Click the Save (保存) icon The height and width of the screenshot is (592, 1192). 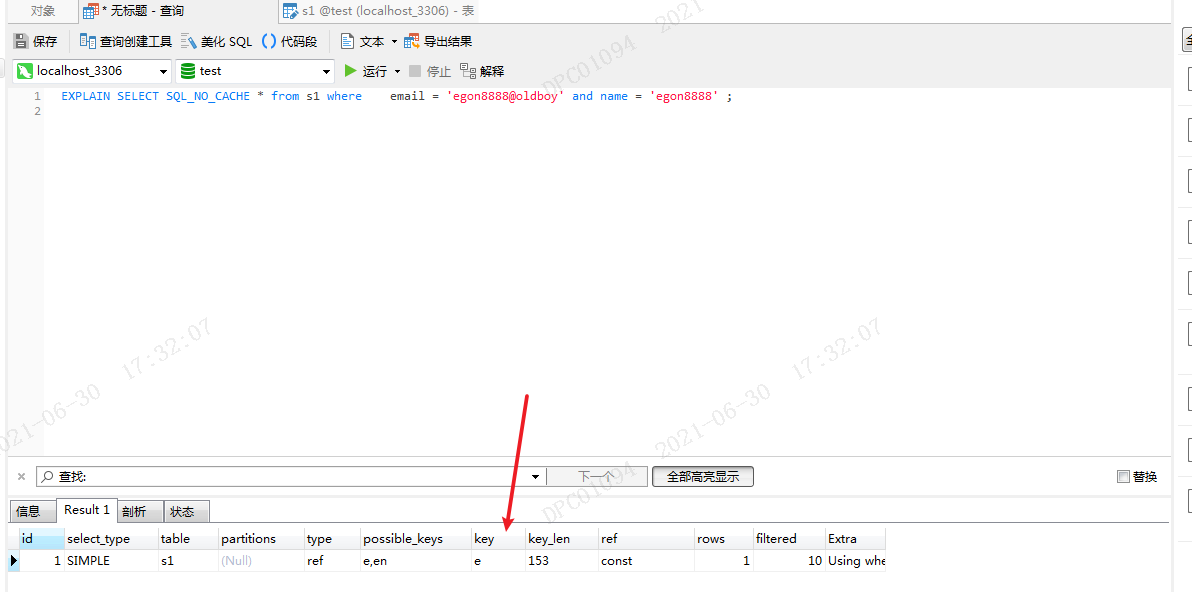click(21, 41)
